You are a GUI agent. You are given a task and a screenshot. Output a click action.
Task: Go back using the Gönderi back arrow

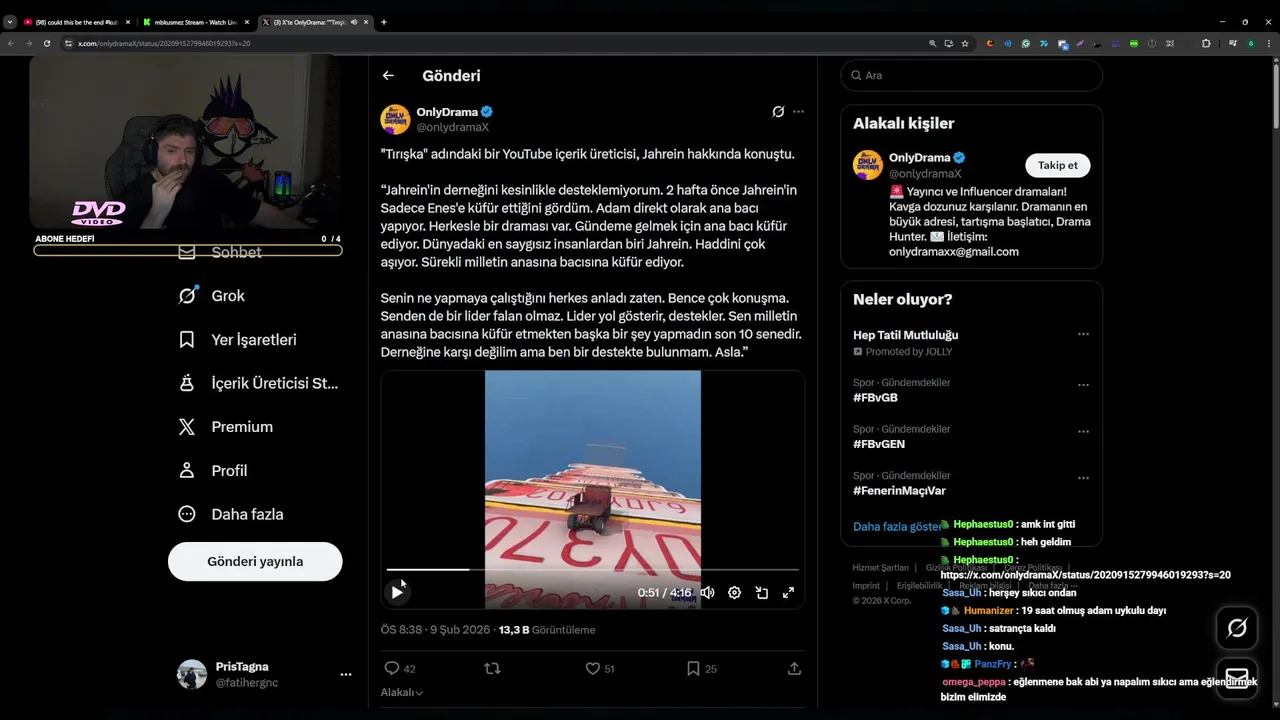(388, 75)
